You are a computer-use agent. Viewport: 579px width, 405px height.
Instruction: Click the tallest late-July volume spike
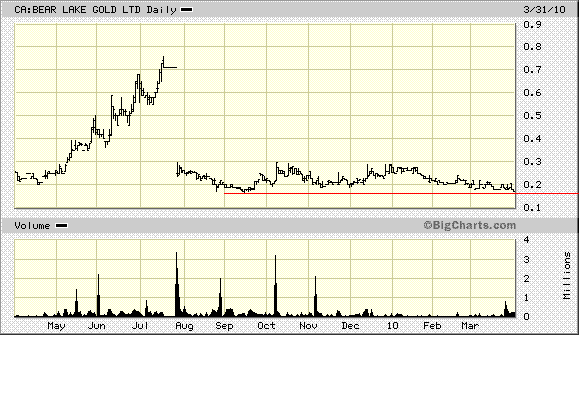(x=177, y=284)
